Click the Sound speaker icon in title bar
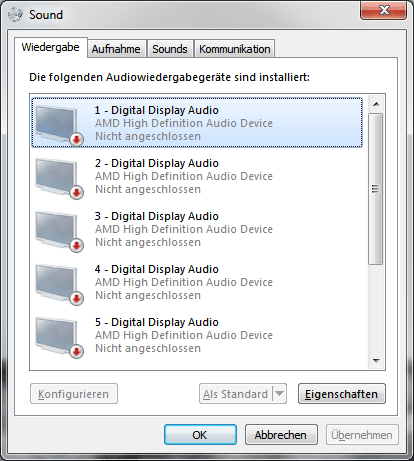The height and width of the screenshot is (461, 414). click(x=15, y=15)
